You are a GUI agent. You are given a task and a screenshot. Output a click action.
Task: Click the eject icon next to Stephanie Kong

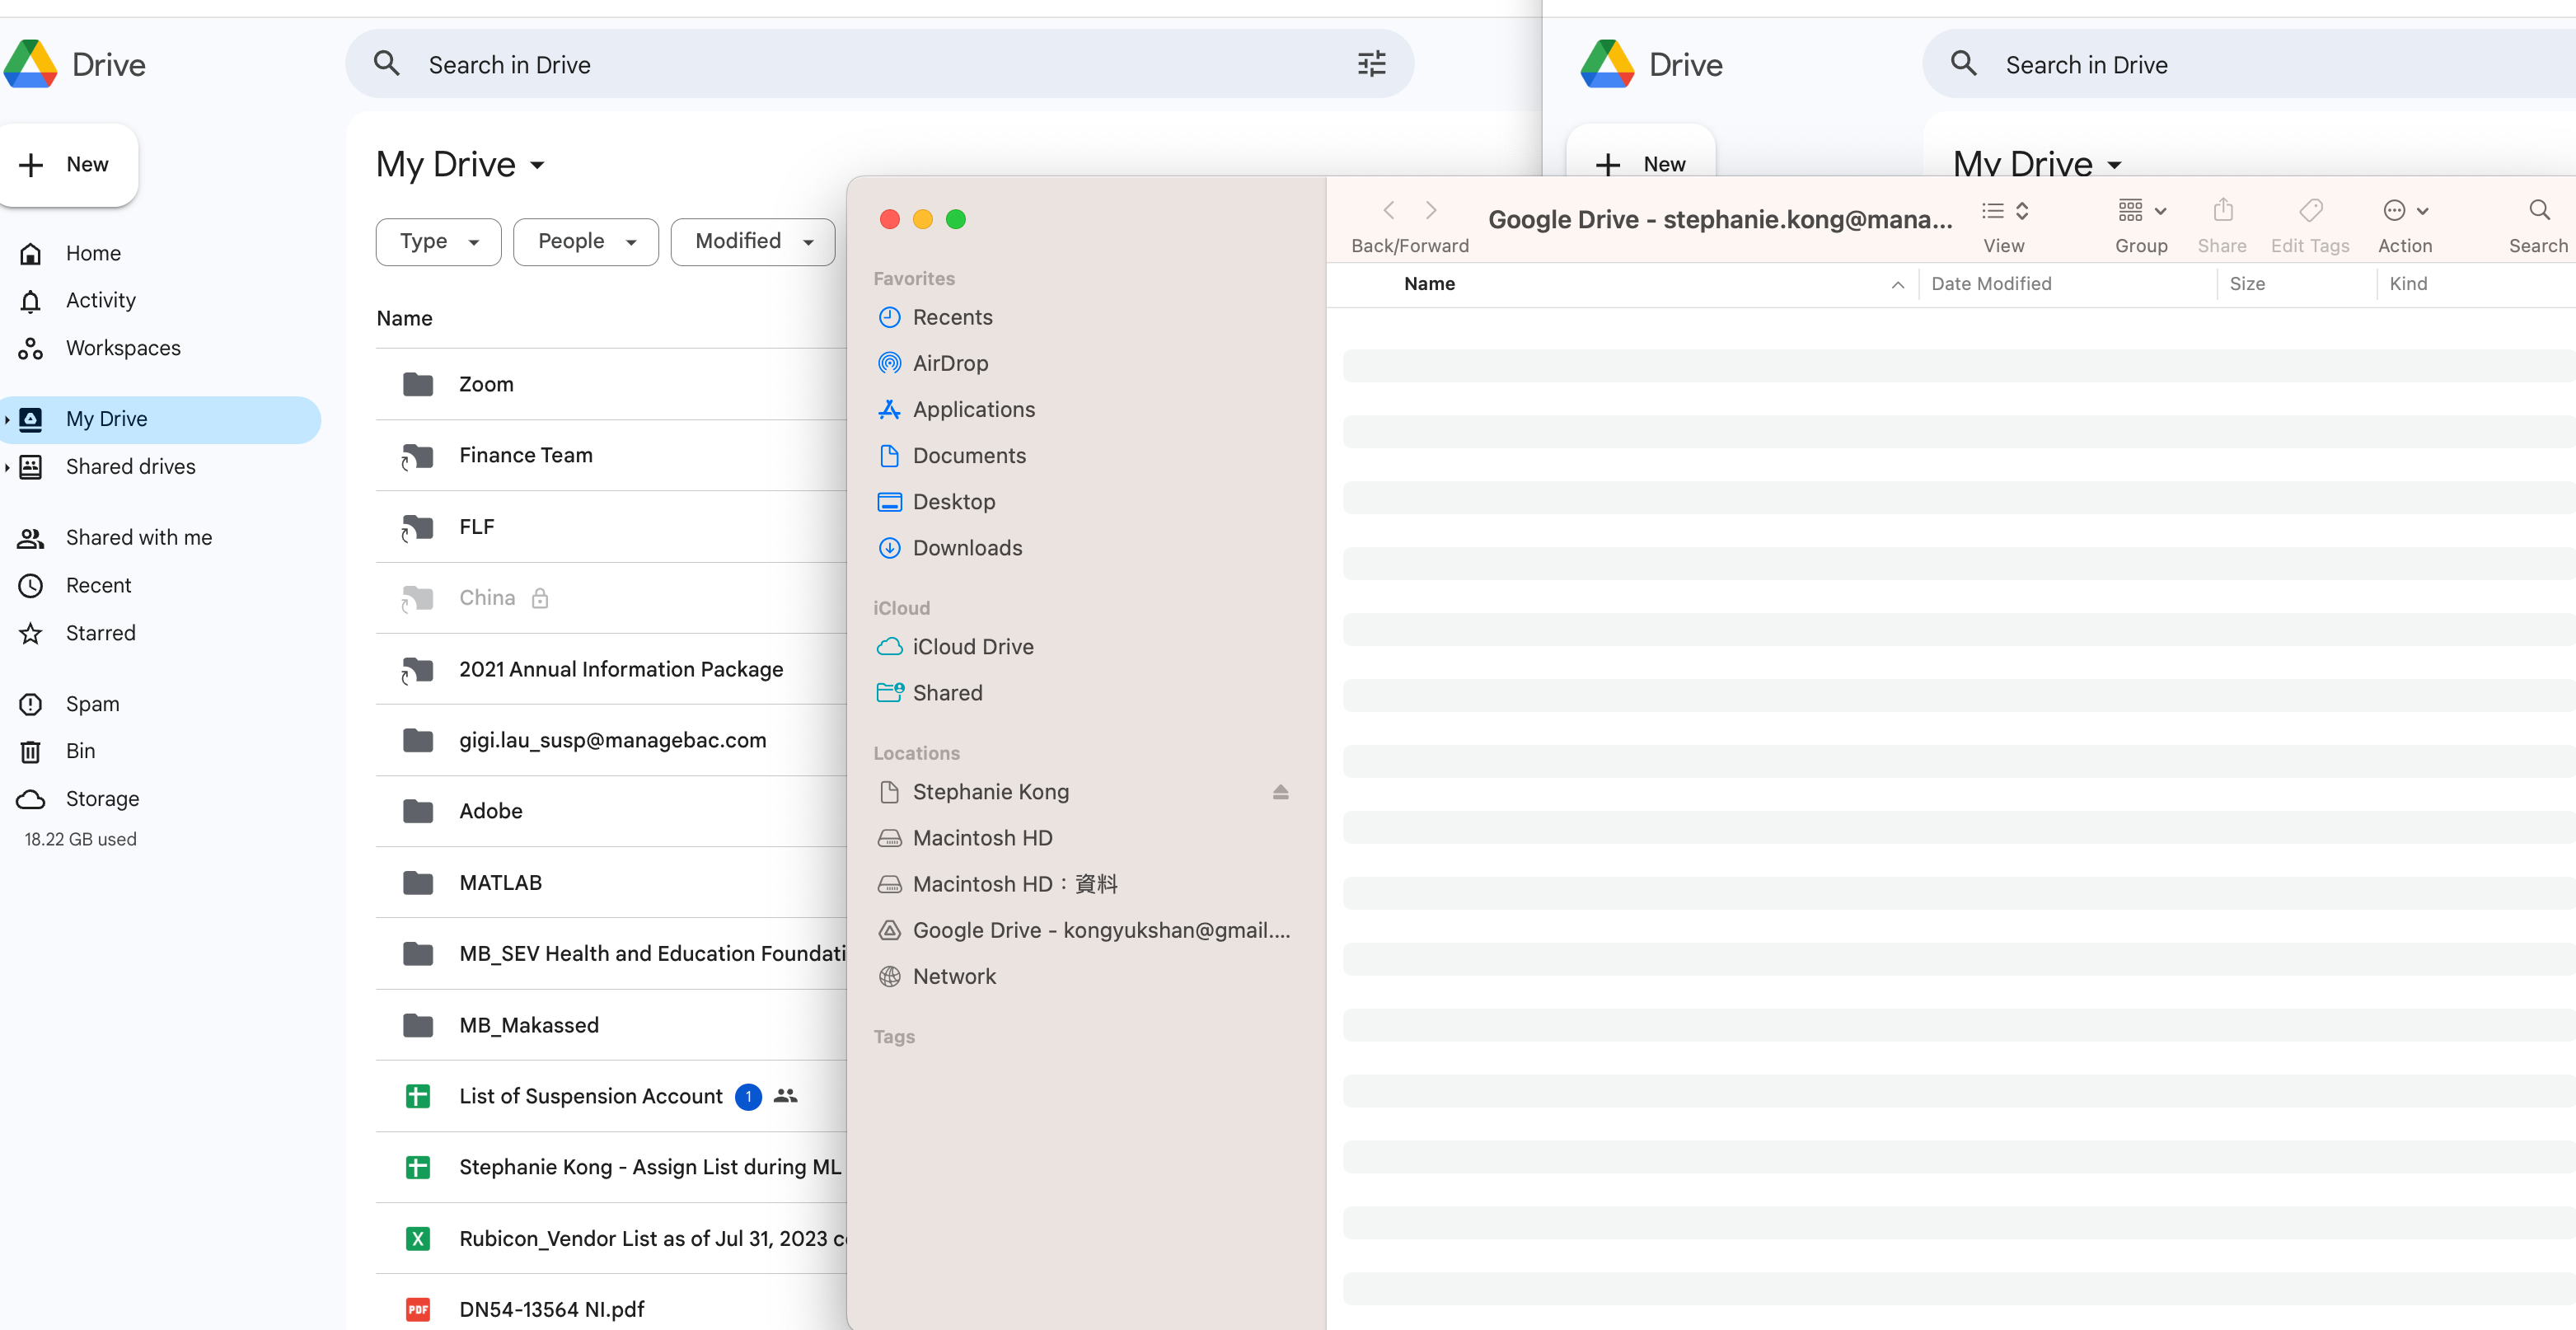(1280, 792)
